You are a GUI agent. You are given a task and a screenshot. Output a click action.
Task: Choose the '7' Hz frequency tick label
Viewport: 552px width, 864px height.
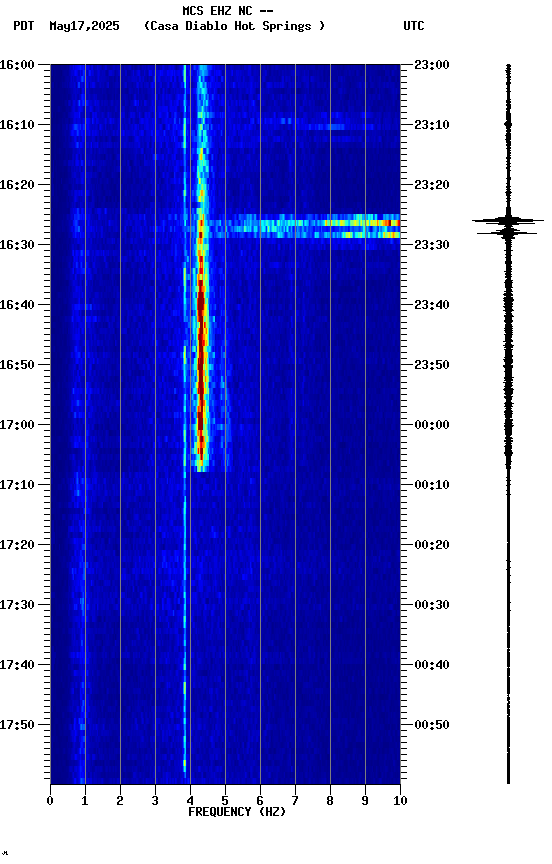[x=295, y=801]
